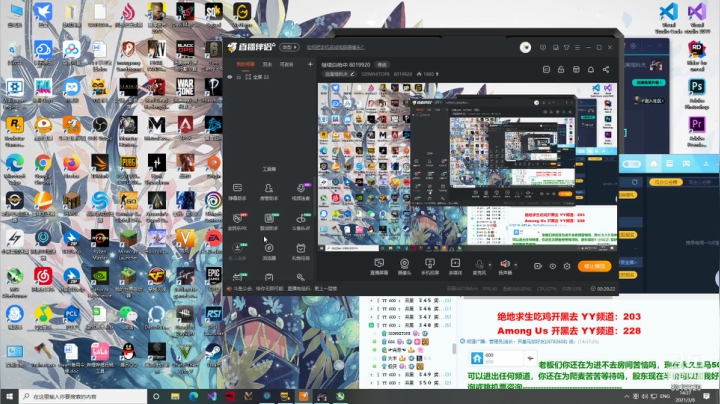Open the 礼物任务 tool
This screenshot has height=404, width=720.
point(301,252)
